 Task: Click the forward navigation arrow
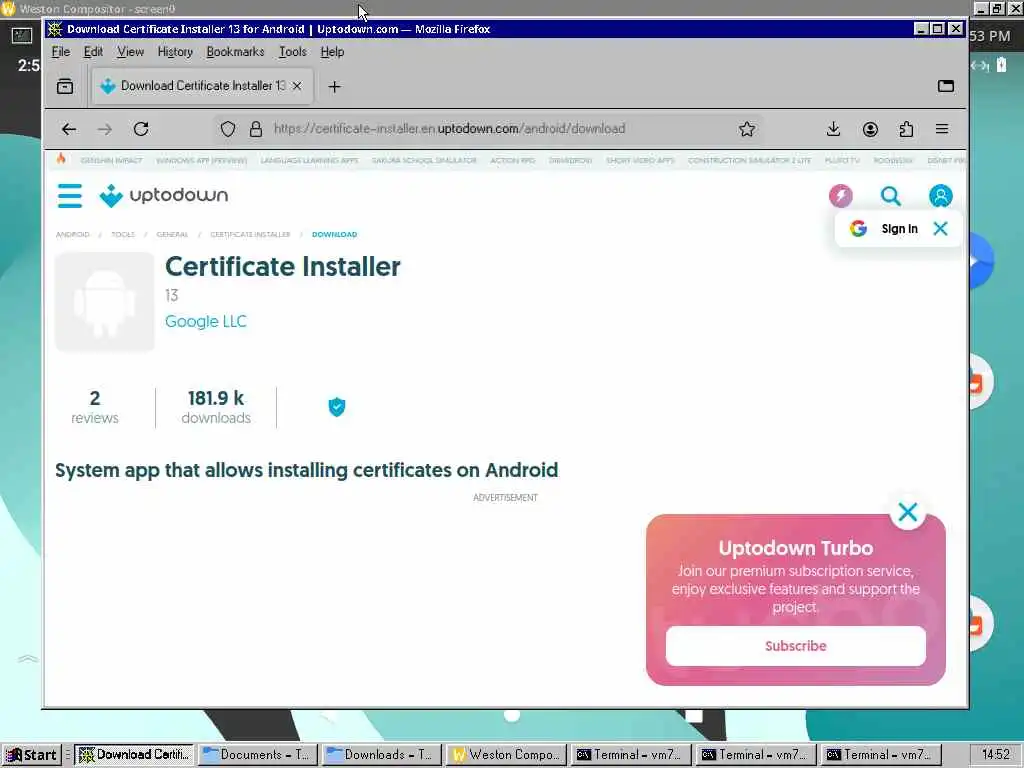(104, 129)
